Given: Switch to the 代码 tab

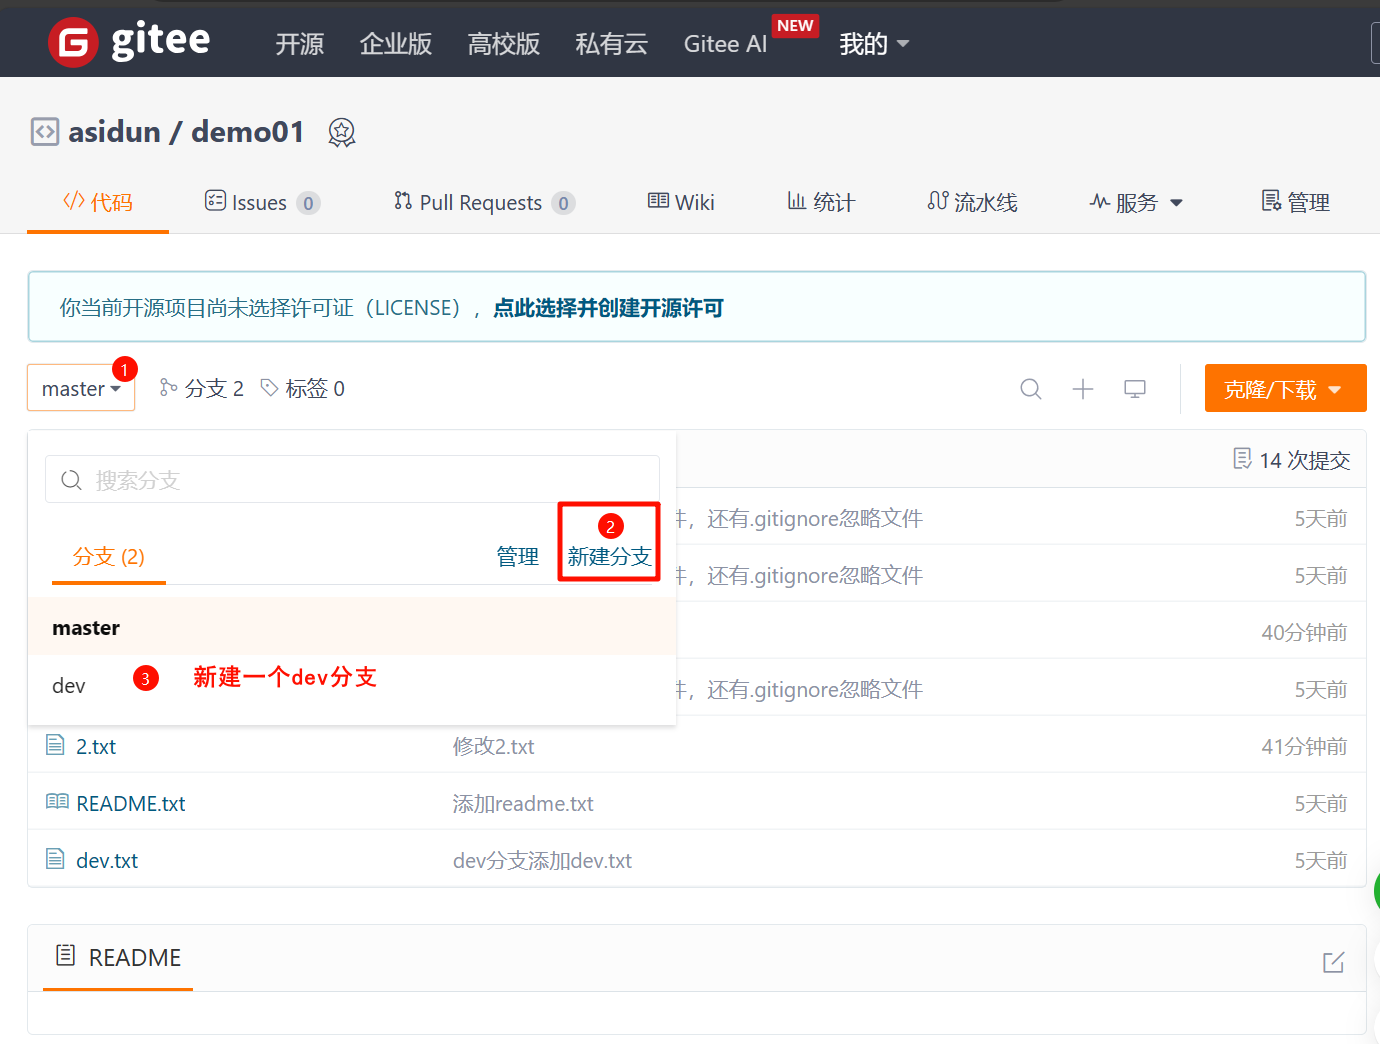Looking at the screenshot, I should click(98, 202).
